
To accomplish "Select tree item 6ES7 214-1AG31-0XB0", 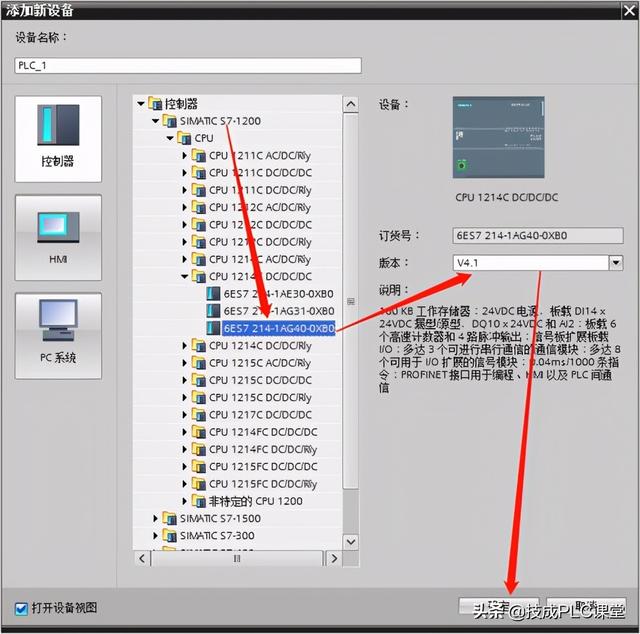I will click(279, 311).
